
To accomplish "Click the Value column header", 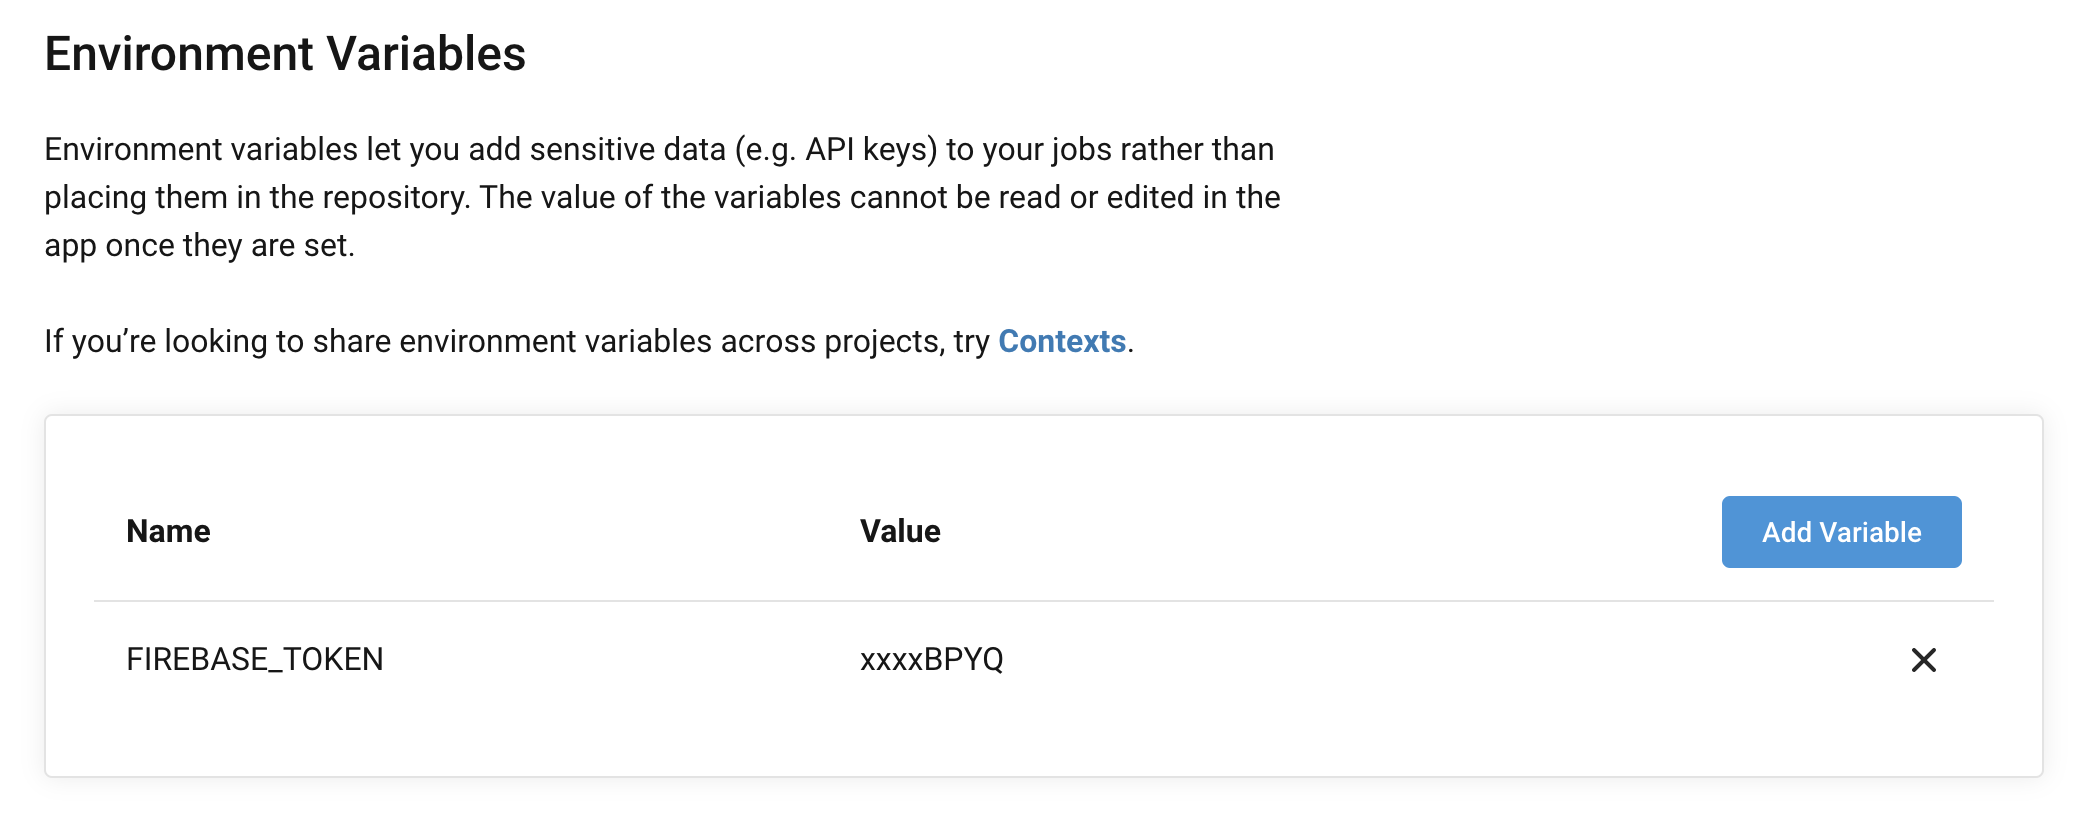I will click(x=900, y=532).
